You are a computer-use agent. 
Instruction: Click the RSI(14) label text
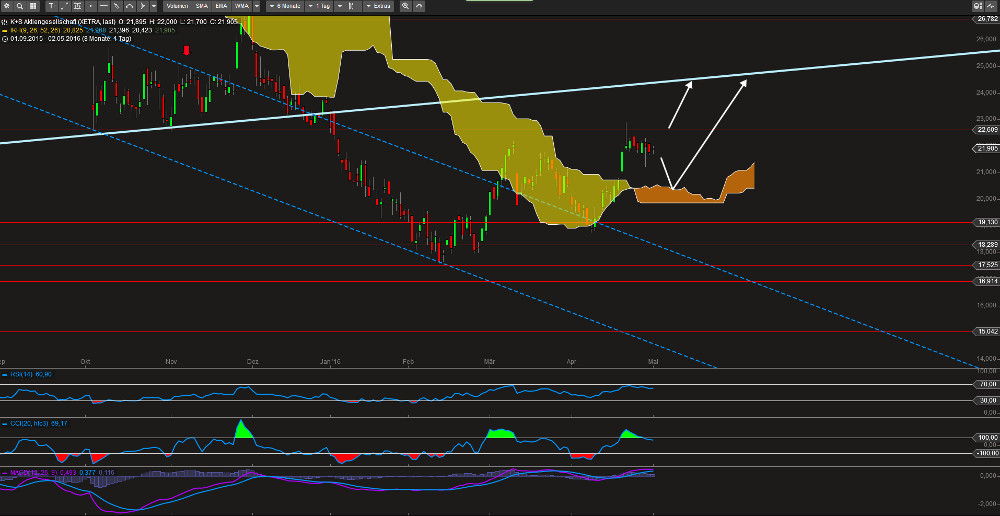22,374
